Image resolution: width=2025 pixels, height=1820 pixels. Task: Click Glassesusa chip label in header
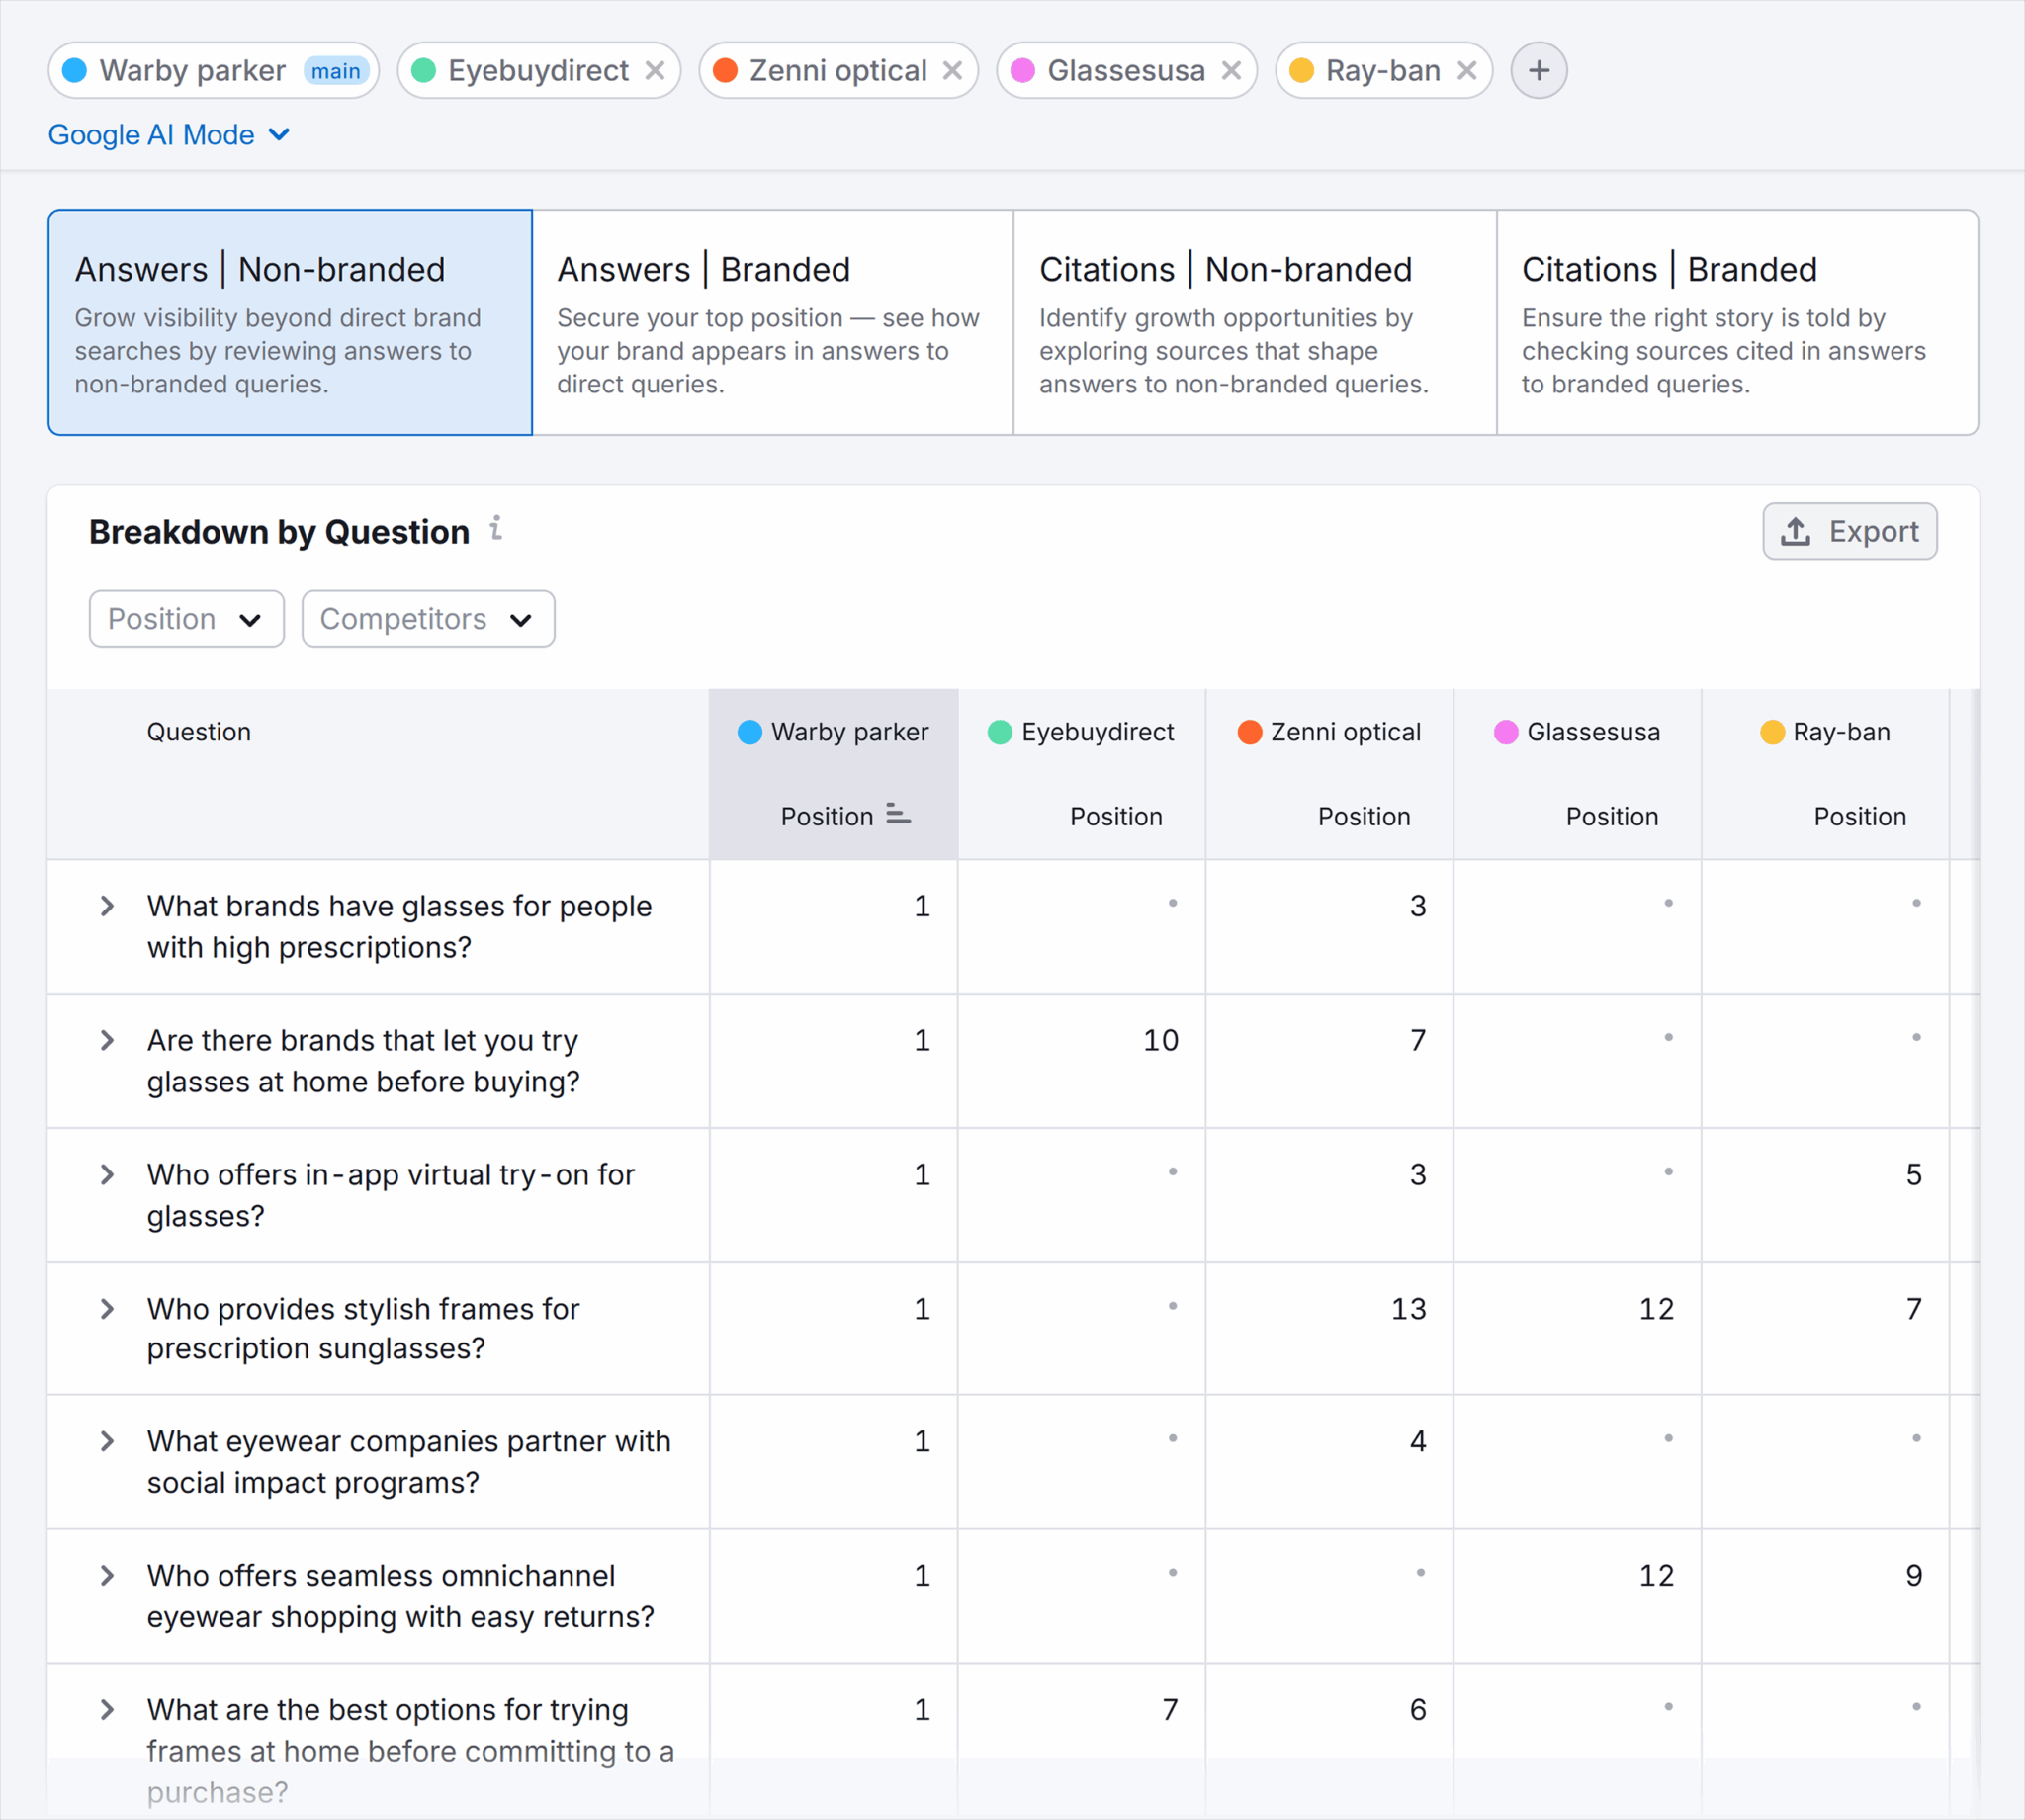1126,70
